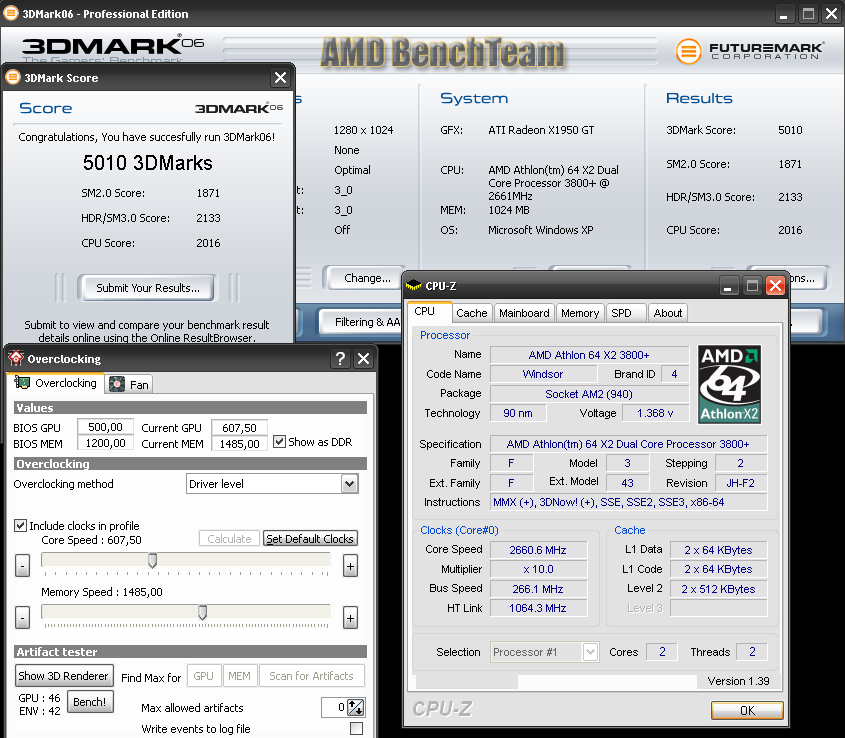Increase Core Speed with plus button
This screenshot has width=845, height=738.
coord(350,565)
